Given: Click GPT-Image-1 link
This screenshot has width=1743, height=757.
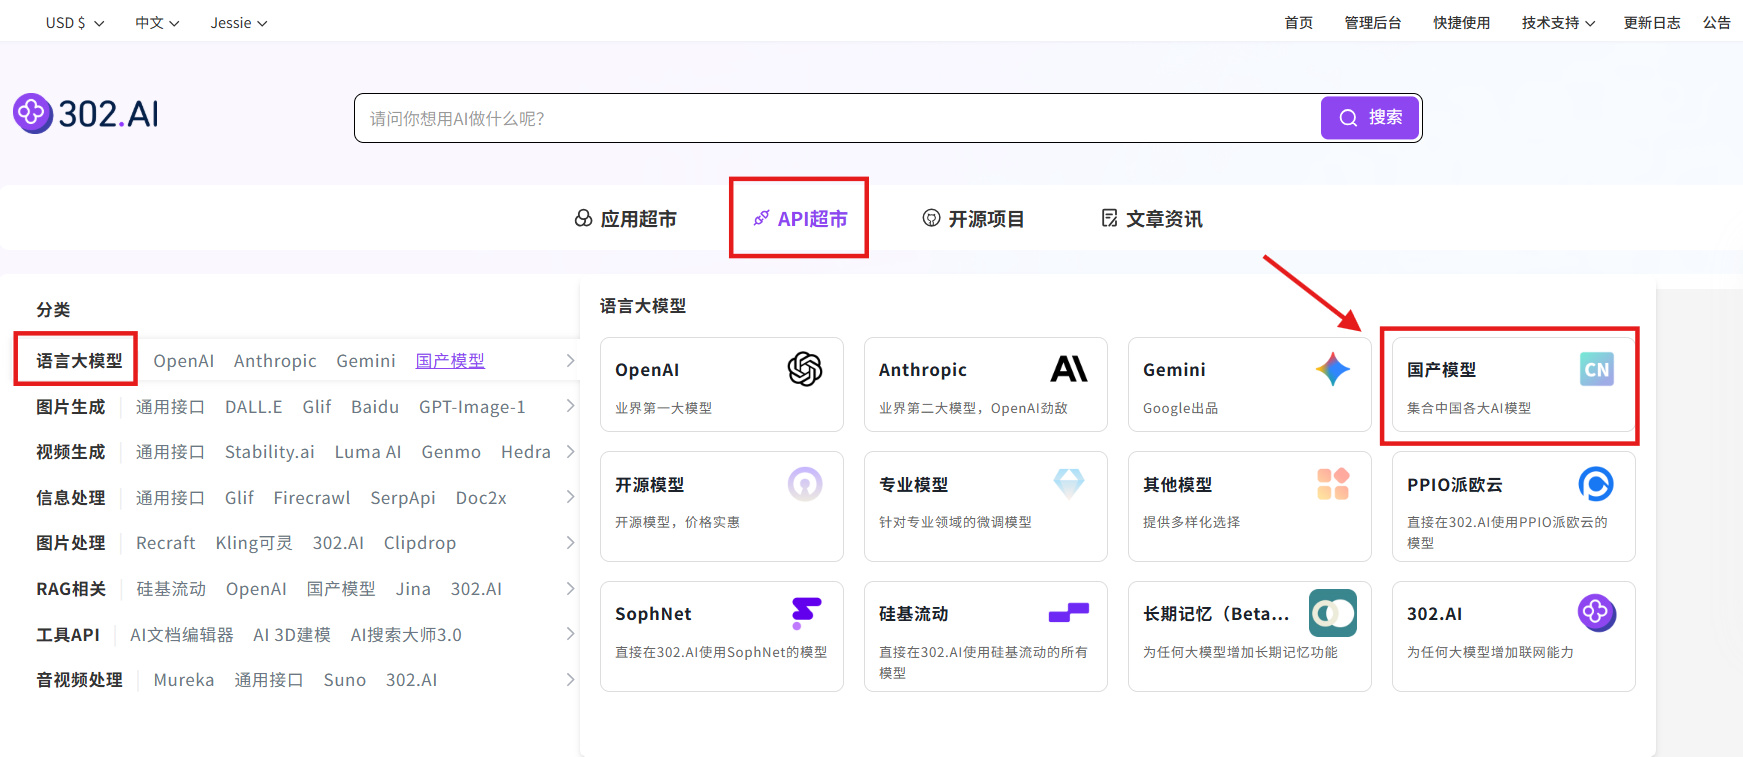Looking at the screenshot, I should click(x=472, y=407).
